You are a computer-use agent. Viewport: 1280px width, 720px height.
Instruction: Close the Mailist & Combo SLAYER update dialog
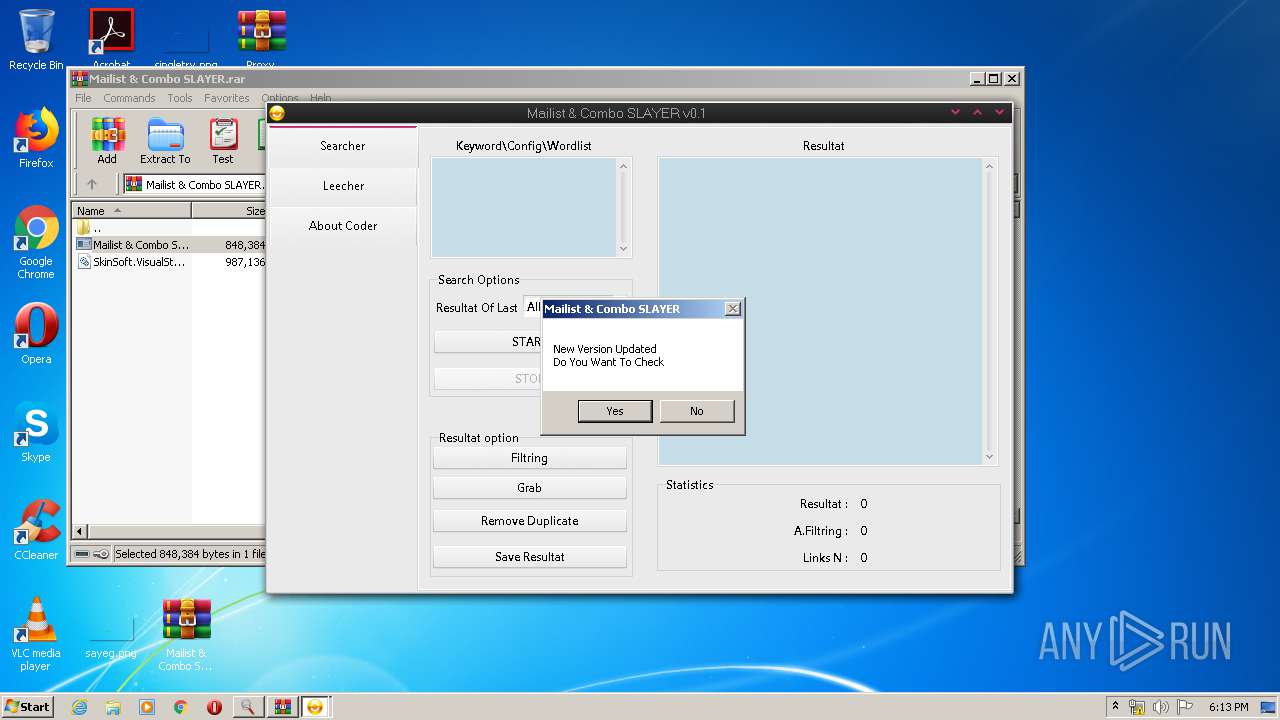(732, 309)
